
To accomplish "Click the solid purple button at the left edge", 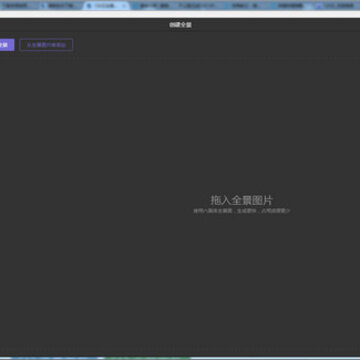I will [7, 45].
